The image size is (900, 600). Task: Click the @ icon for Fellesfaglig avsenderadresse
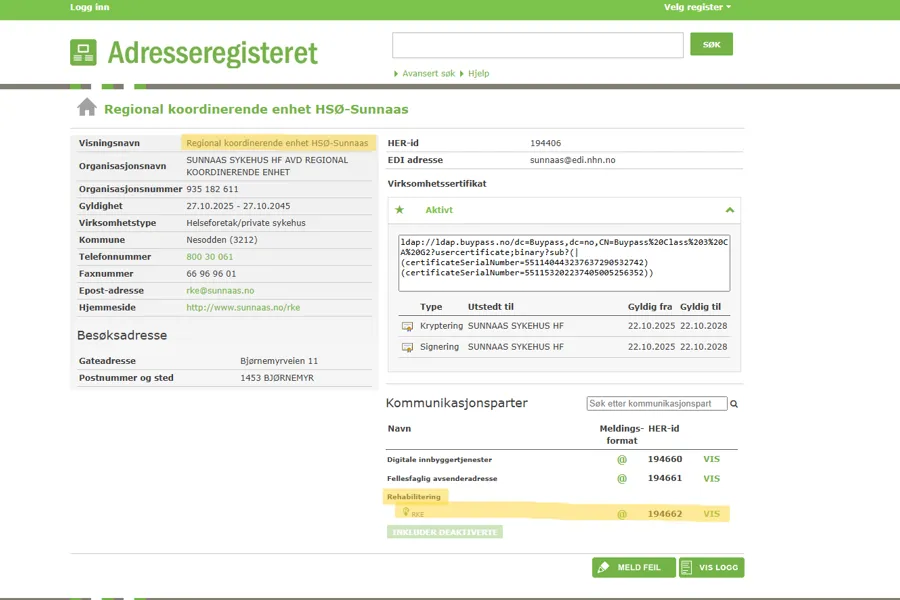coord(621,479)
